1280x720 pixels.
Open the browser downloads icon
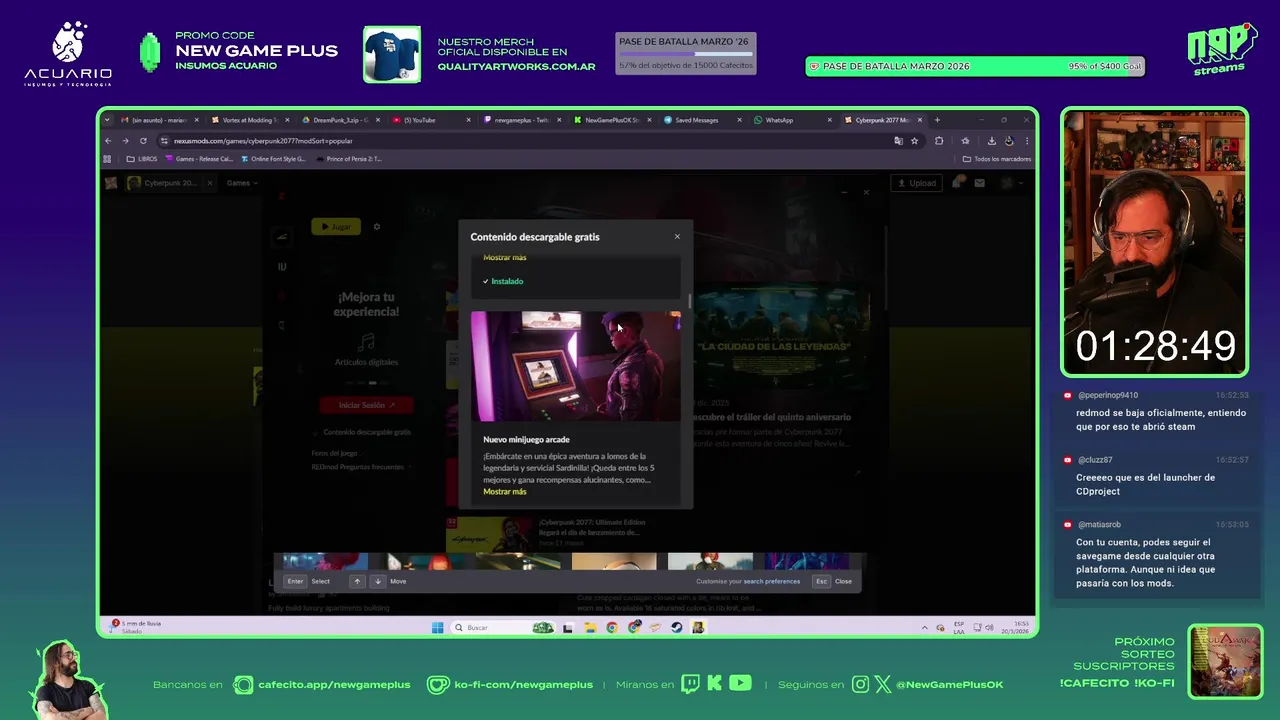pos(991,141)
